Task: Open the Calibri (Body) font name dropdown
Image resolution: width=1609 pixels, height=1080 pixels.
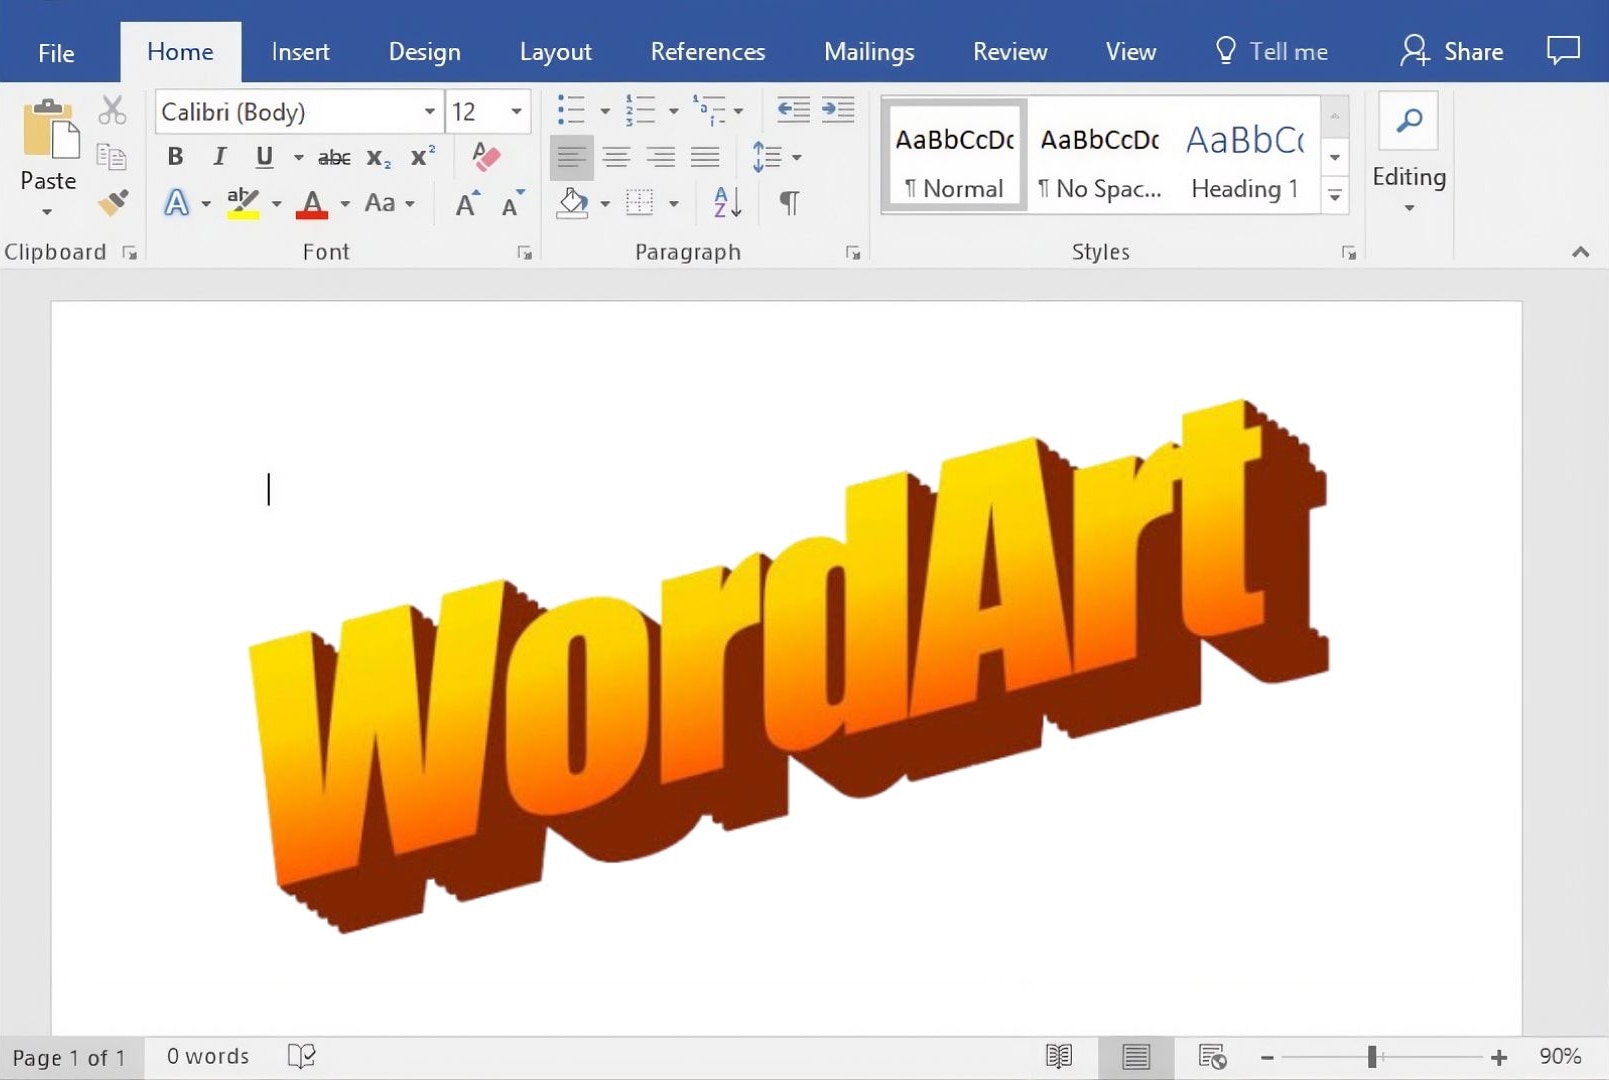Action: tap(429, 111)
